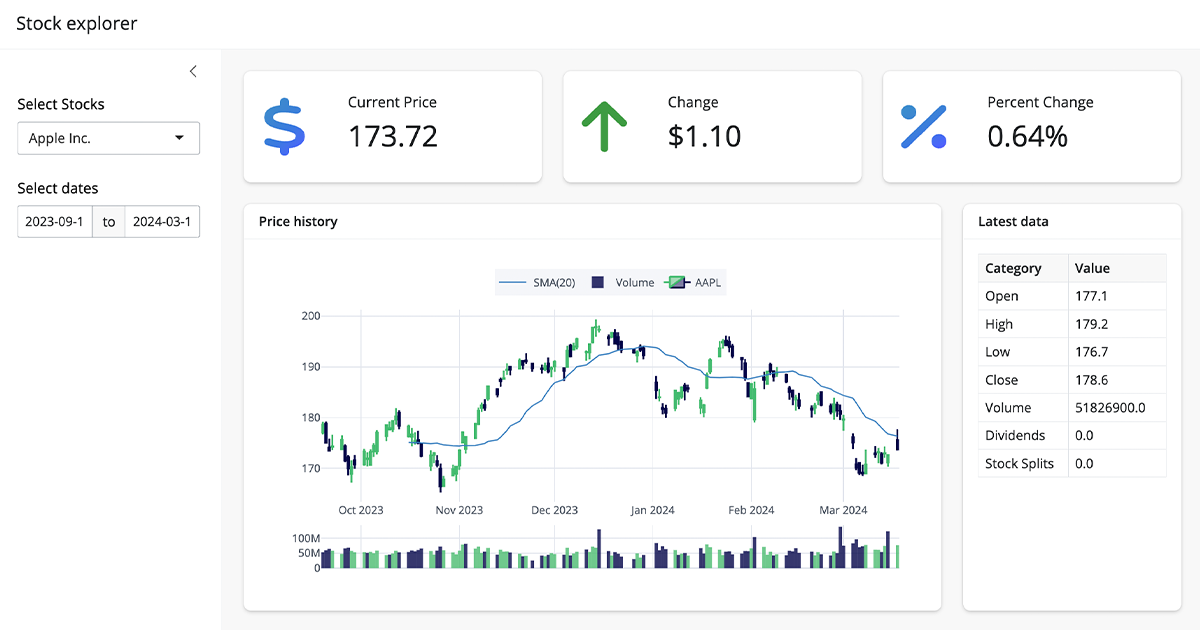Image resolution: width=1200 pixels, height=630 pixels.
Task: Click the blue percent icon
Action: tap(923, 127)
